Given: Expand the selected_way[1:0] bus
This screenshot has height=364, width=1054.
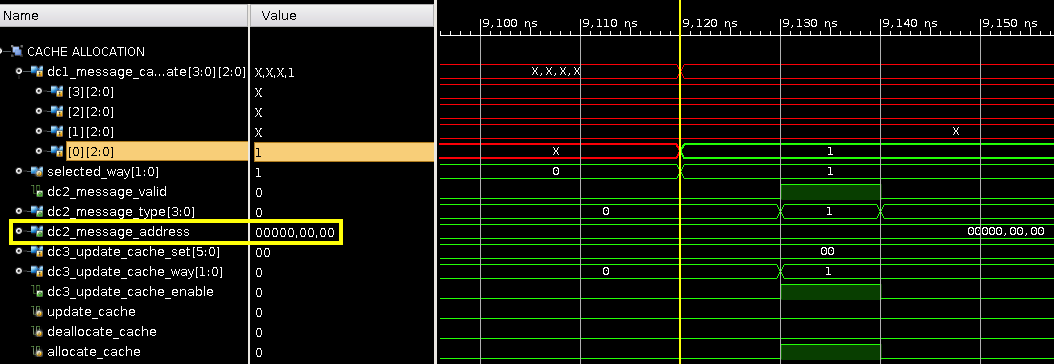Looking at the screenshot, I should pyautogui.click(x=20, y=172).
